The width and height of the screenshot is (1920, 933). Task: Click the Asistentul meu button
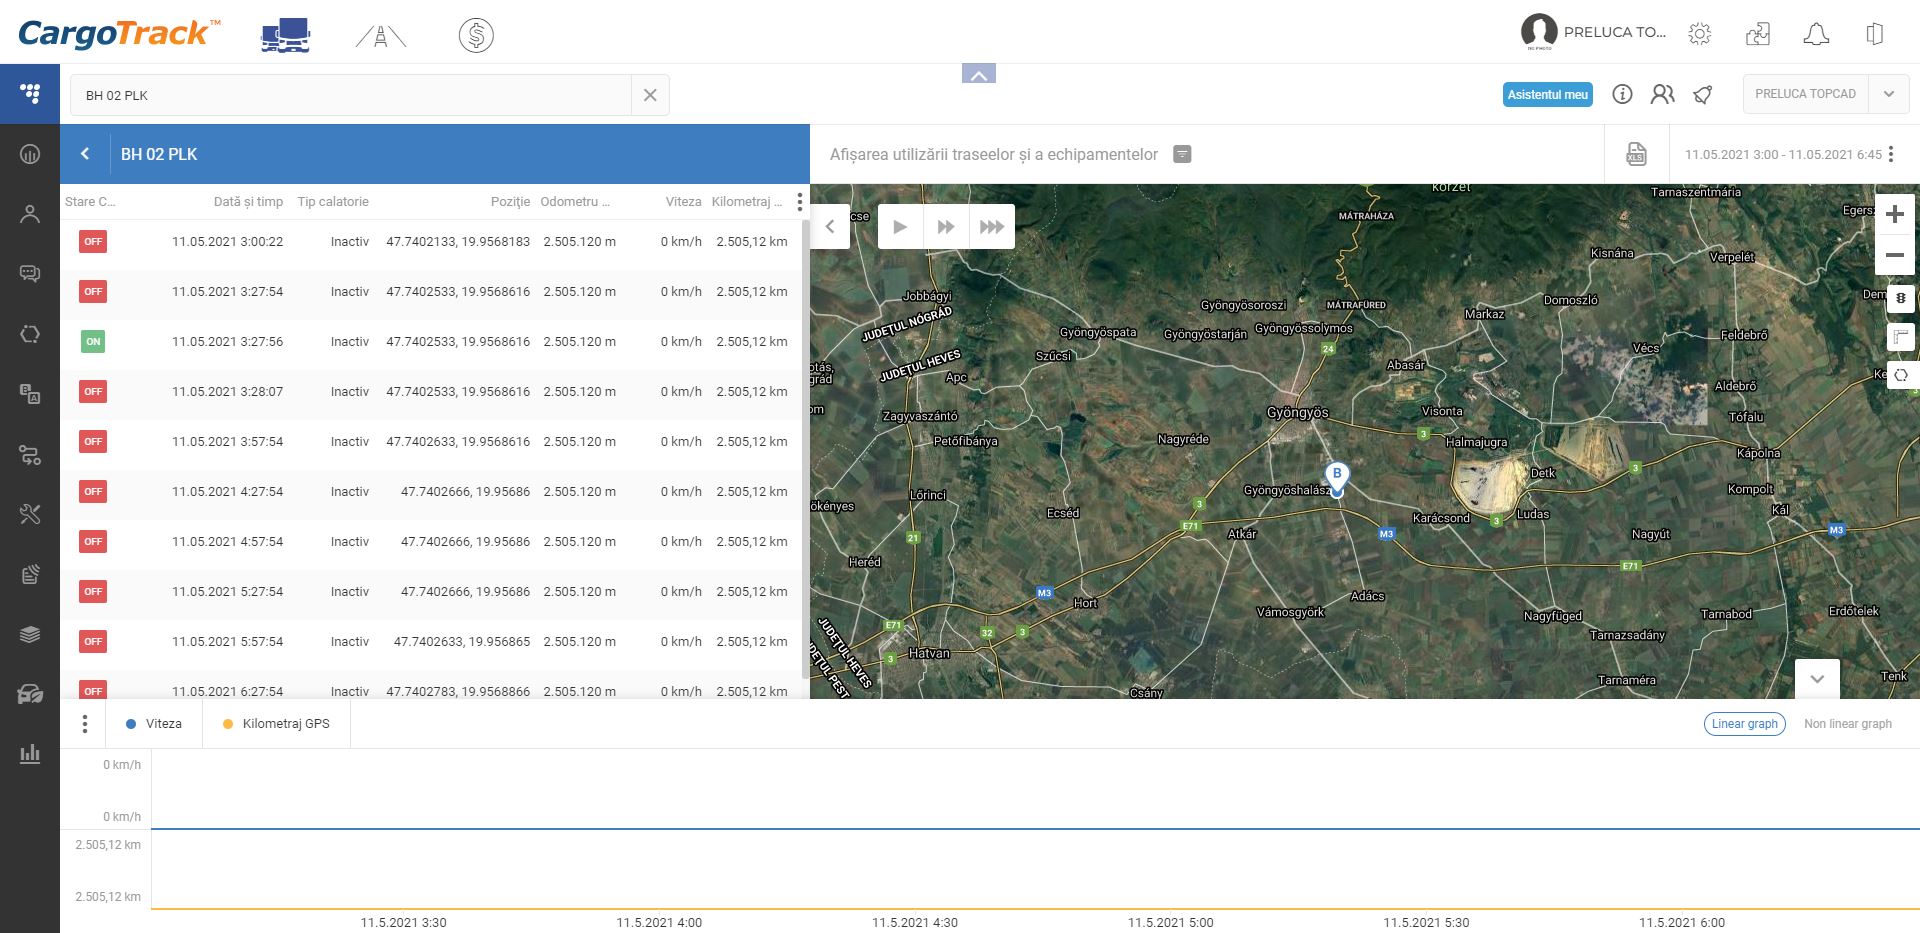click(1547, 94)
